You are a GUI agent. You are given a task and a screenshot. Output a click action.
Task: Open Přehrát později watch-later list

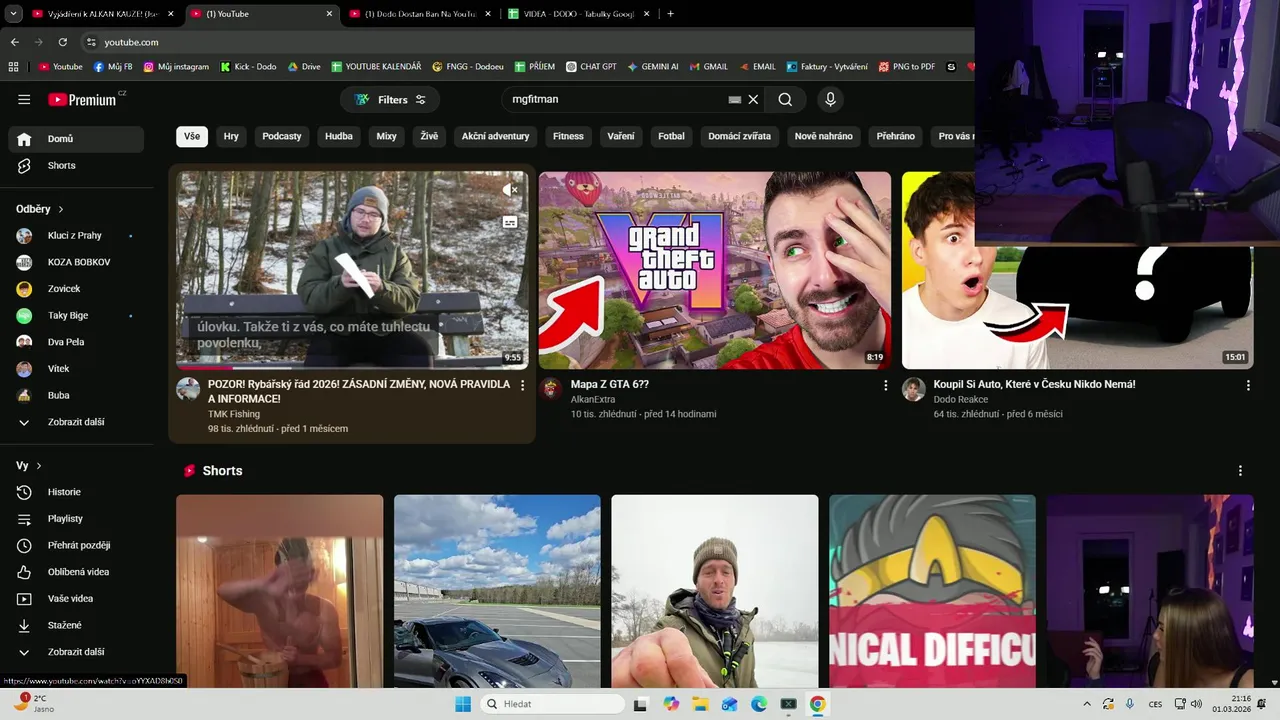pyautogui.click(x=76, y=545)
